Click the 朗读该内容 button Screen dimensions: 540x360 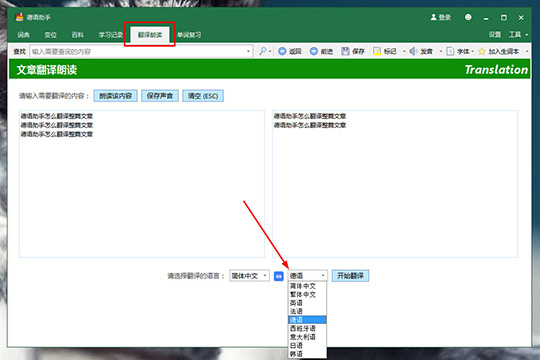click(x=115, y=96)
